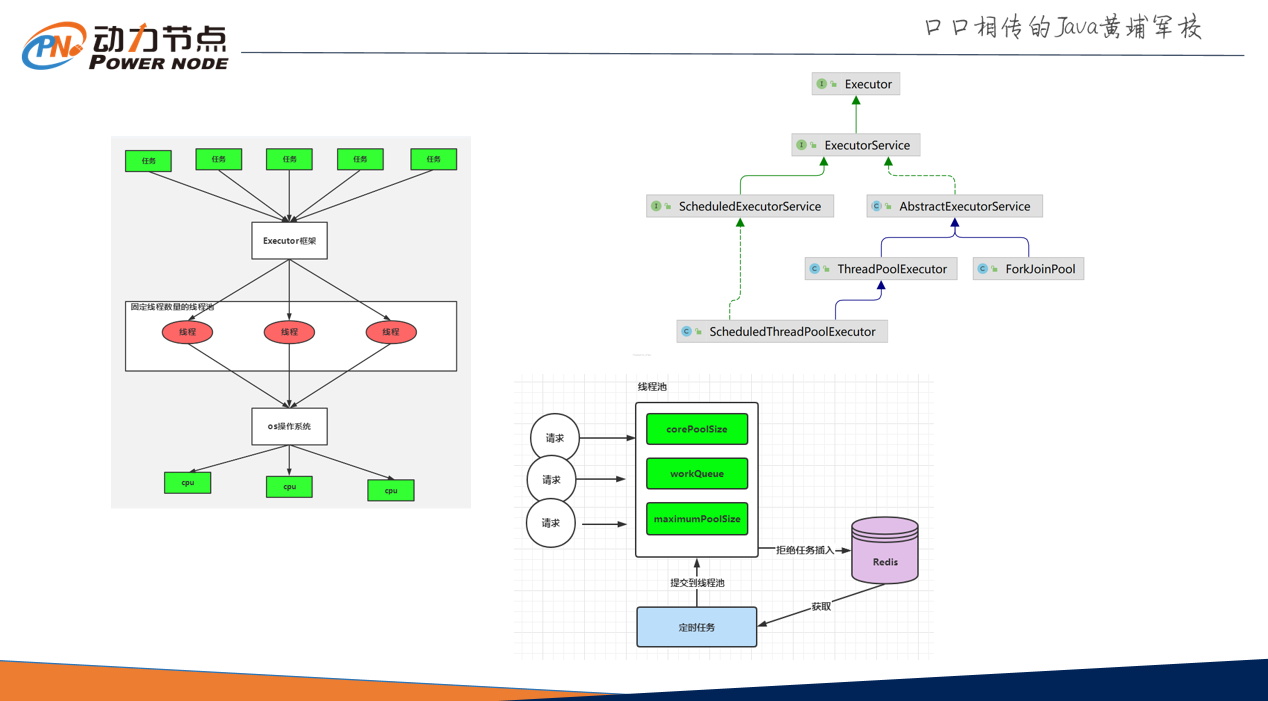
Task: Click the Executor框架 box
Action: click(289, 241)
